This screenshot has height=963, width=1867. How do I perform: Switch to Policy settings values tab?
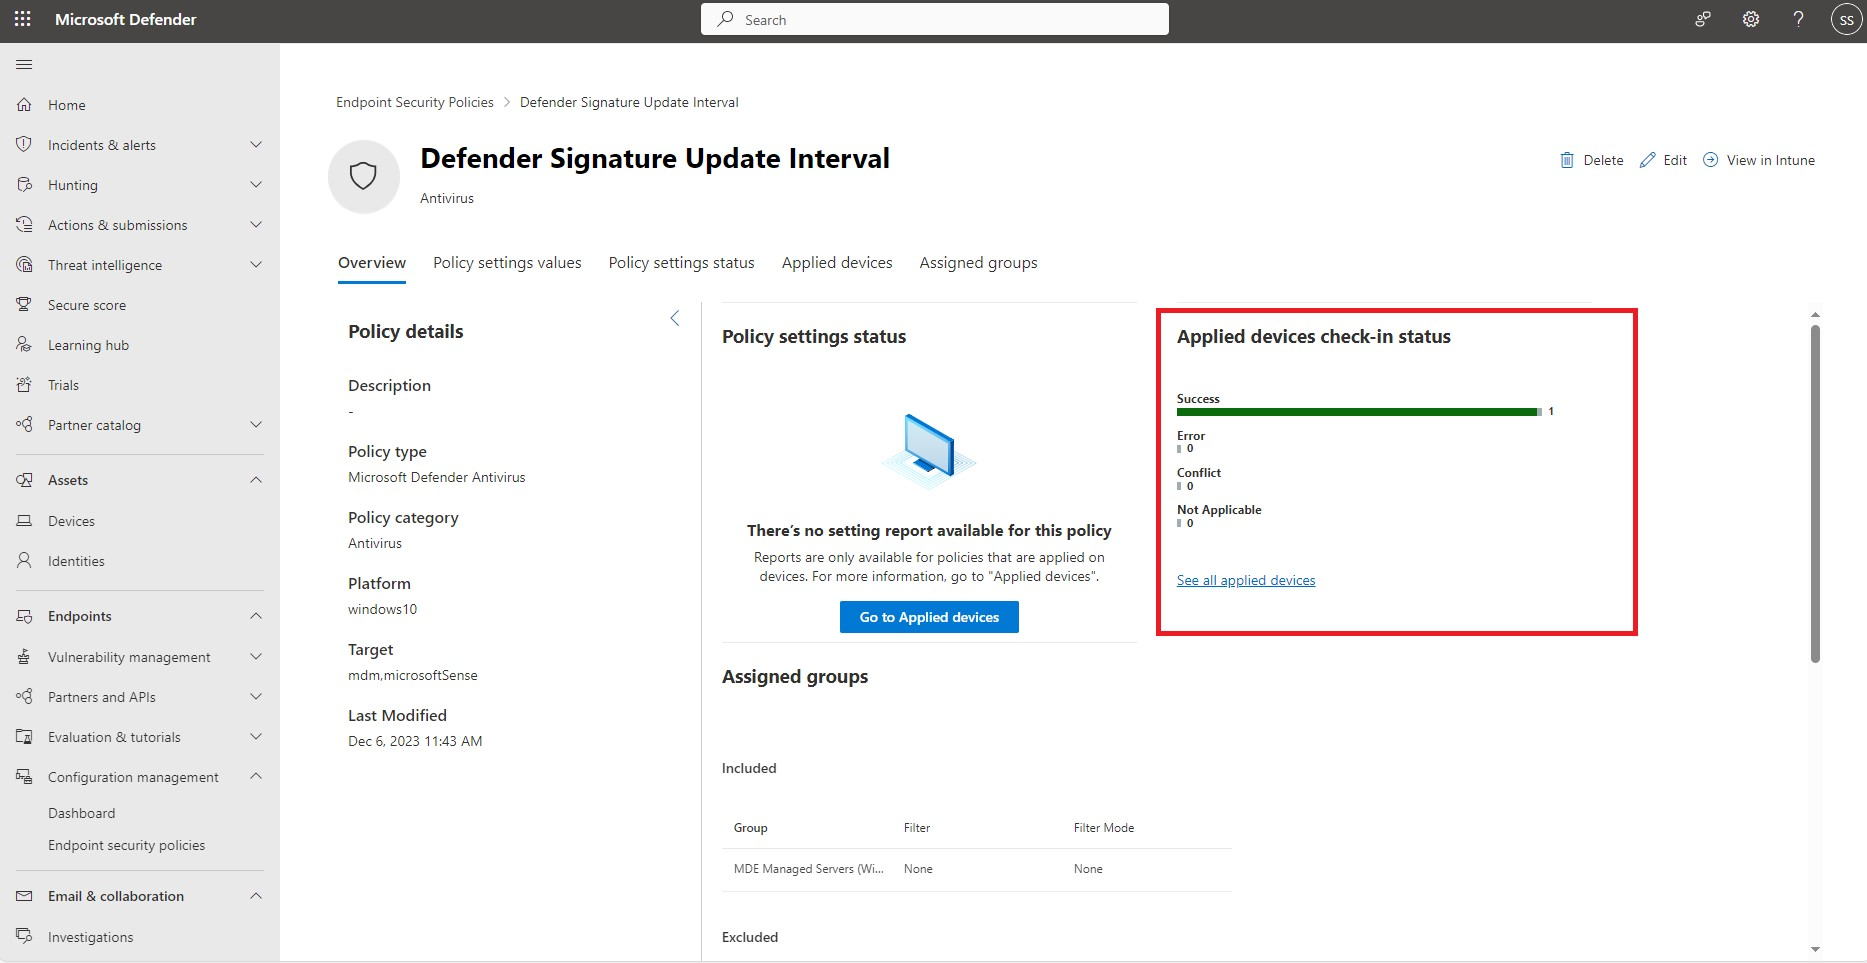tap(507, 263)
